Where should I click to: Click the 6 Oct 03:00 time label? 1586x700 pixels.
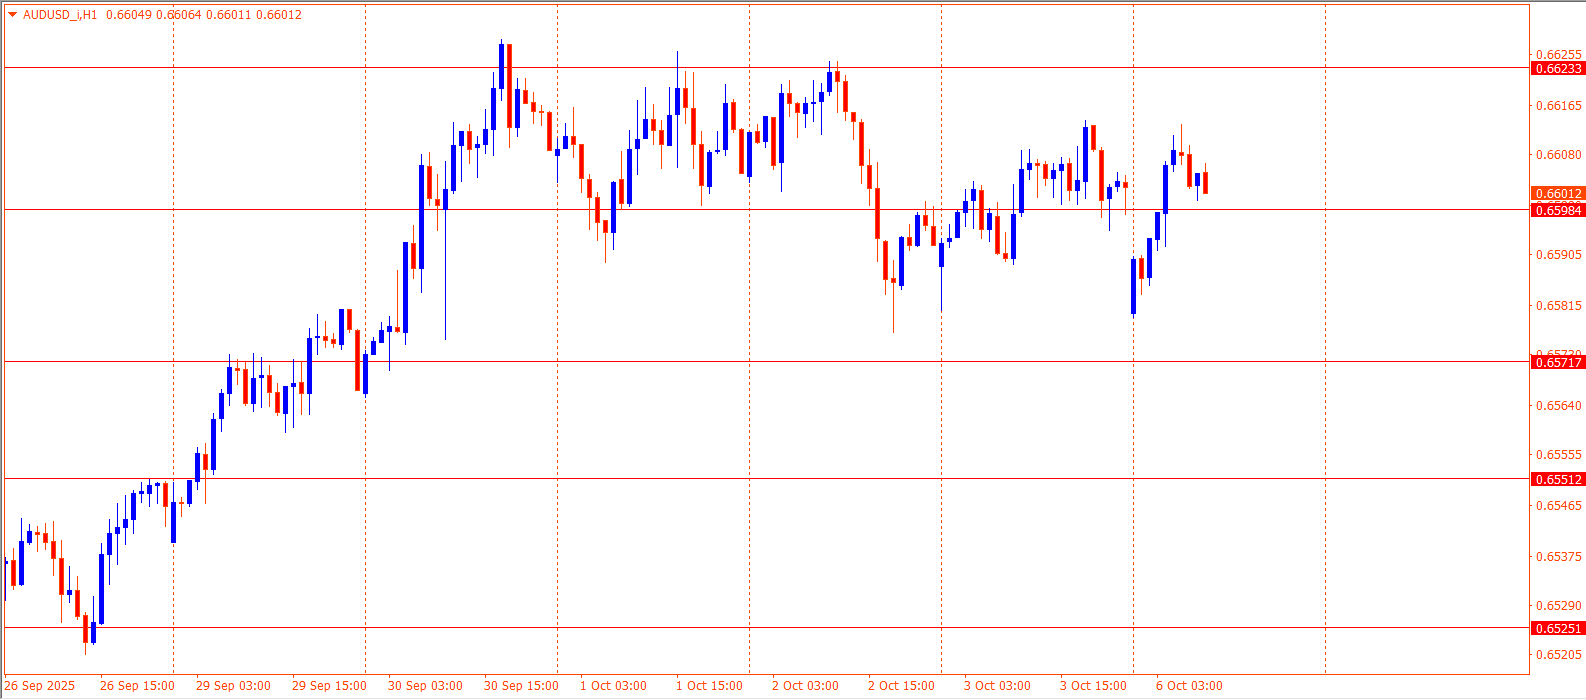(1189, 686)
